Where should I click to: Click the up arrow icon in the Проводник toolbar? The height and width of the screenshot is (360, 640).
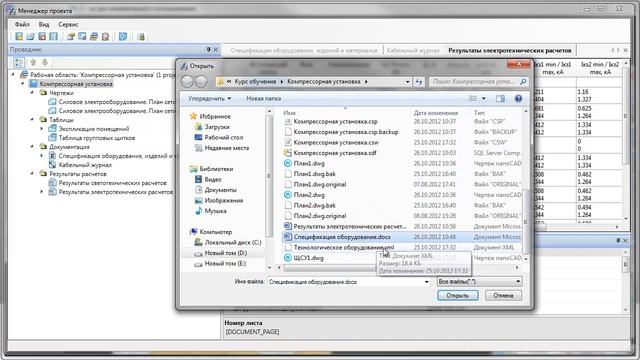click(x=33, y=62)
